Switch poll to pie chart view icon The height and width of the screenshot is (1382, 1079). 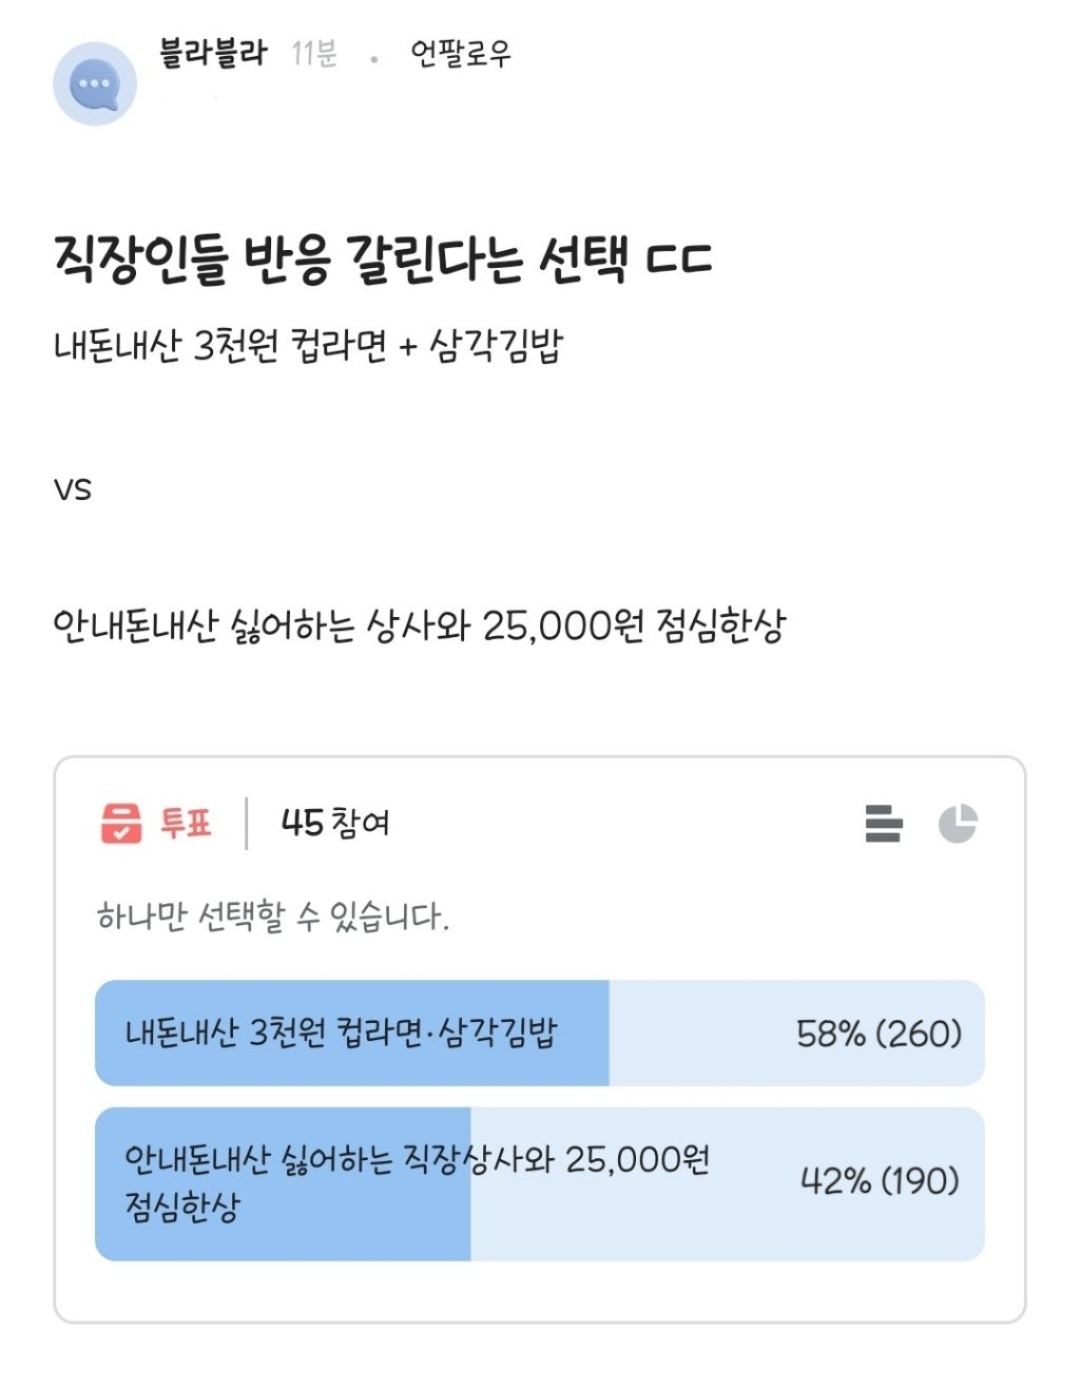(x=958, y=823)
